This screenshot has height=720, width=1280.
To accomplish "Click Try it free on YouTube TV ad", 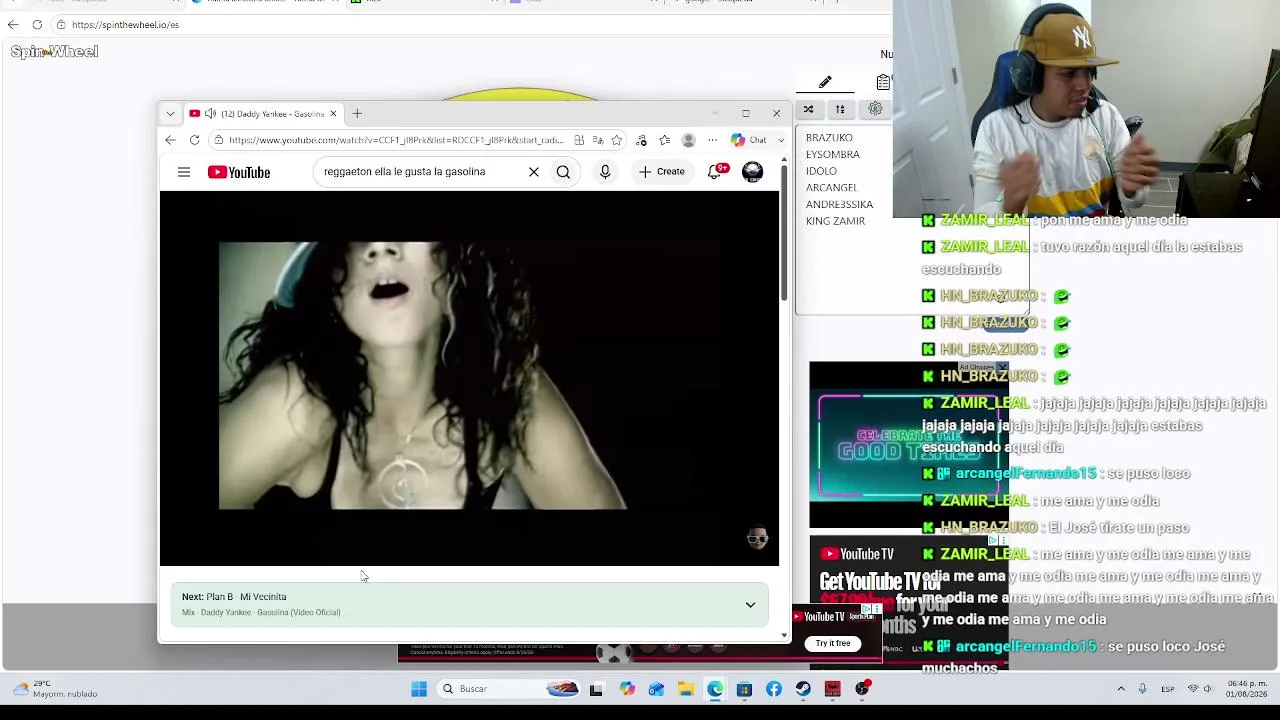I will pos(833,644).
